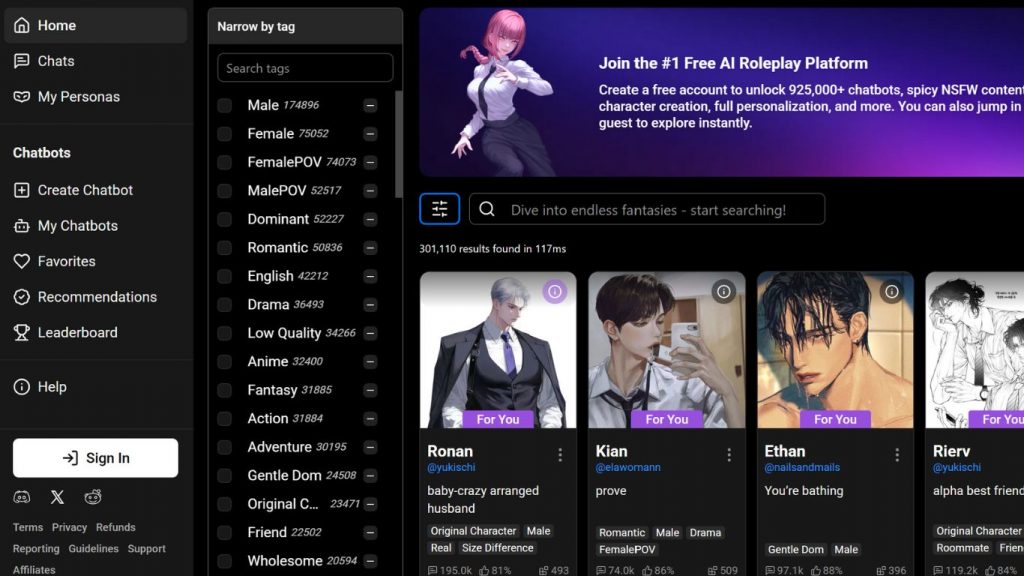The height and width of the screenshot is (576, 1024).
Task: Click the Reddit community icon
Action: (x=93, y=497)
